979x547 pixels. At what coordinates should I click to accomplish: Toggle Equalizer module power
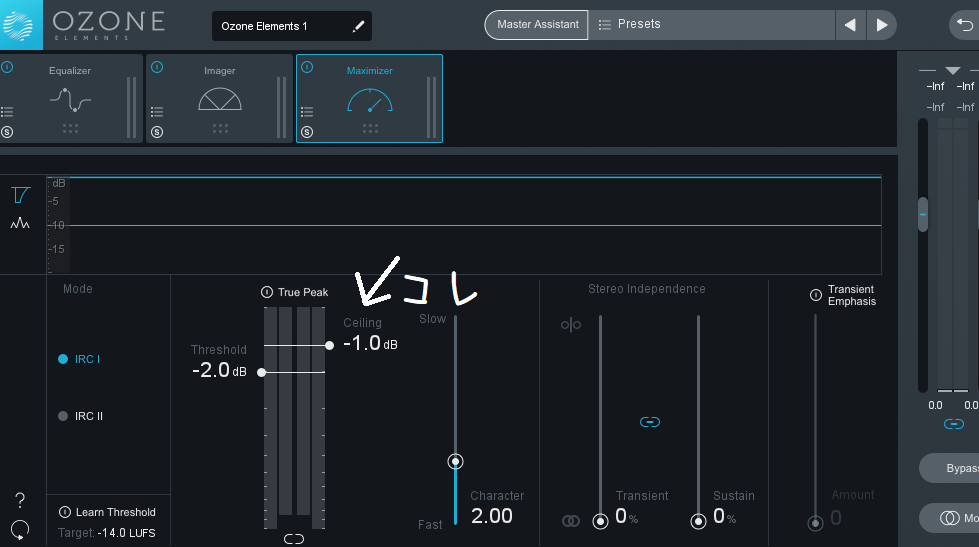[7, 67]
